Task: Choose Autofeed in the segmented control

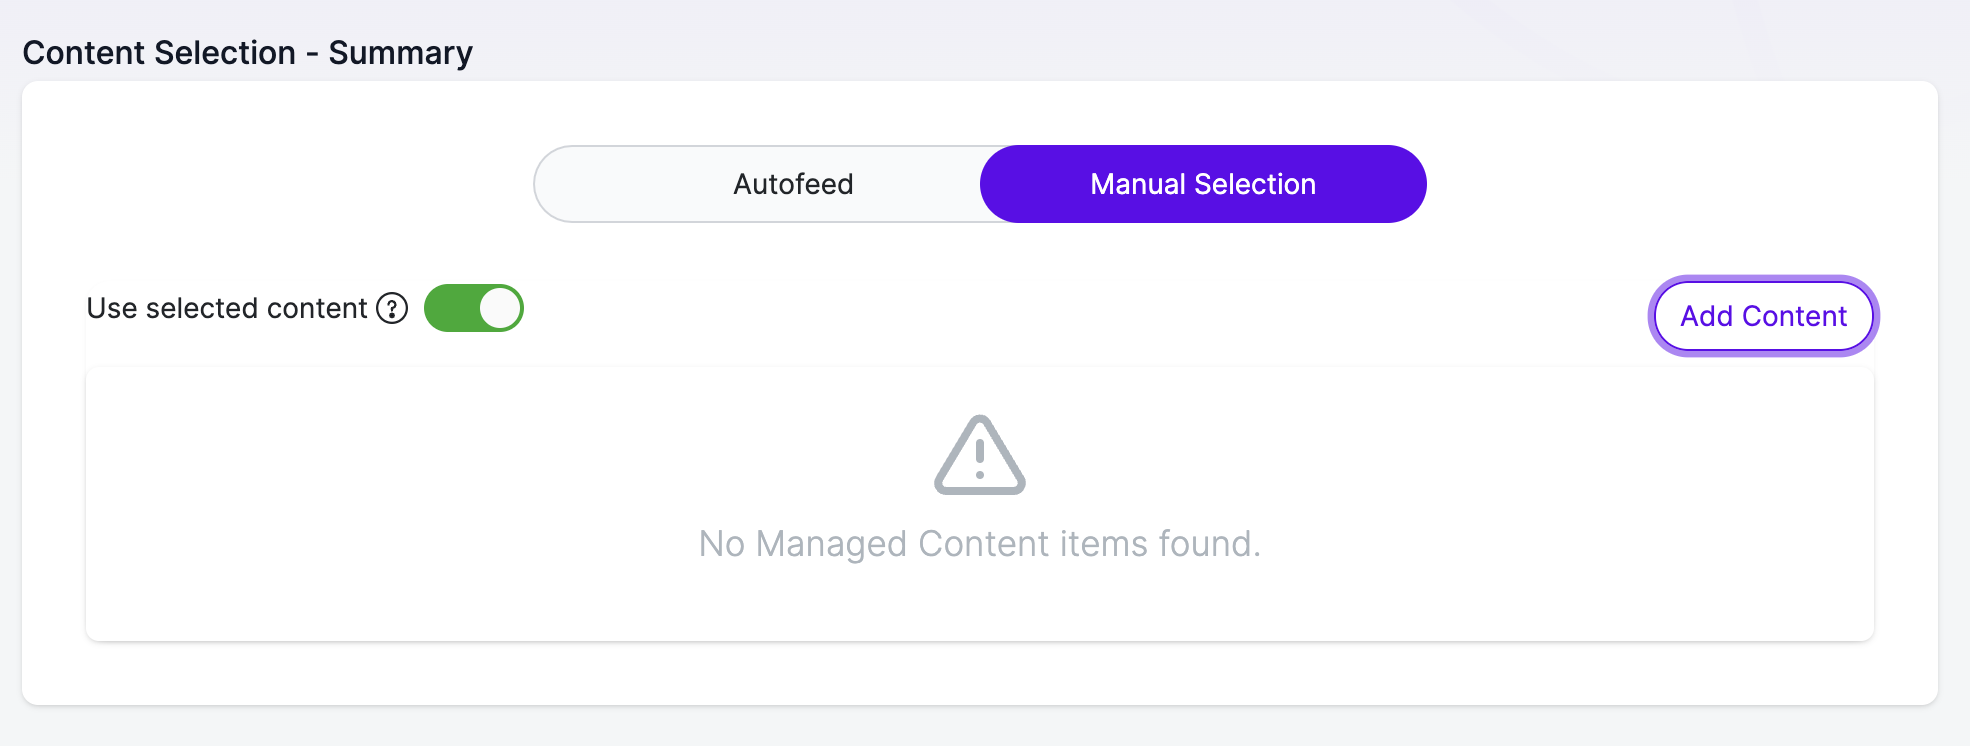Action: click(793, 184)
